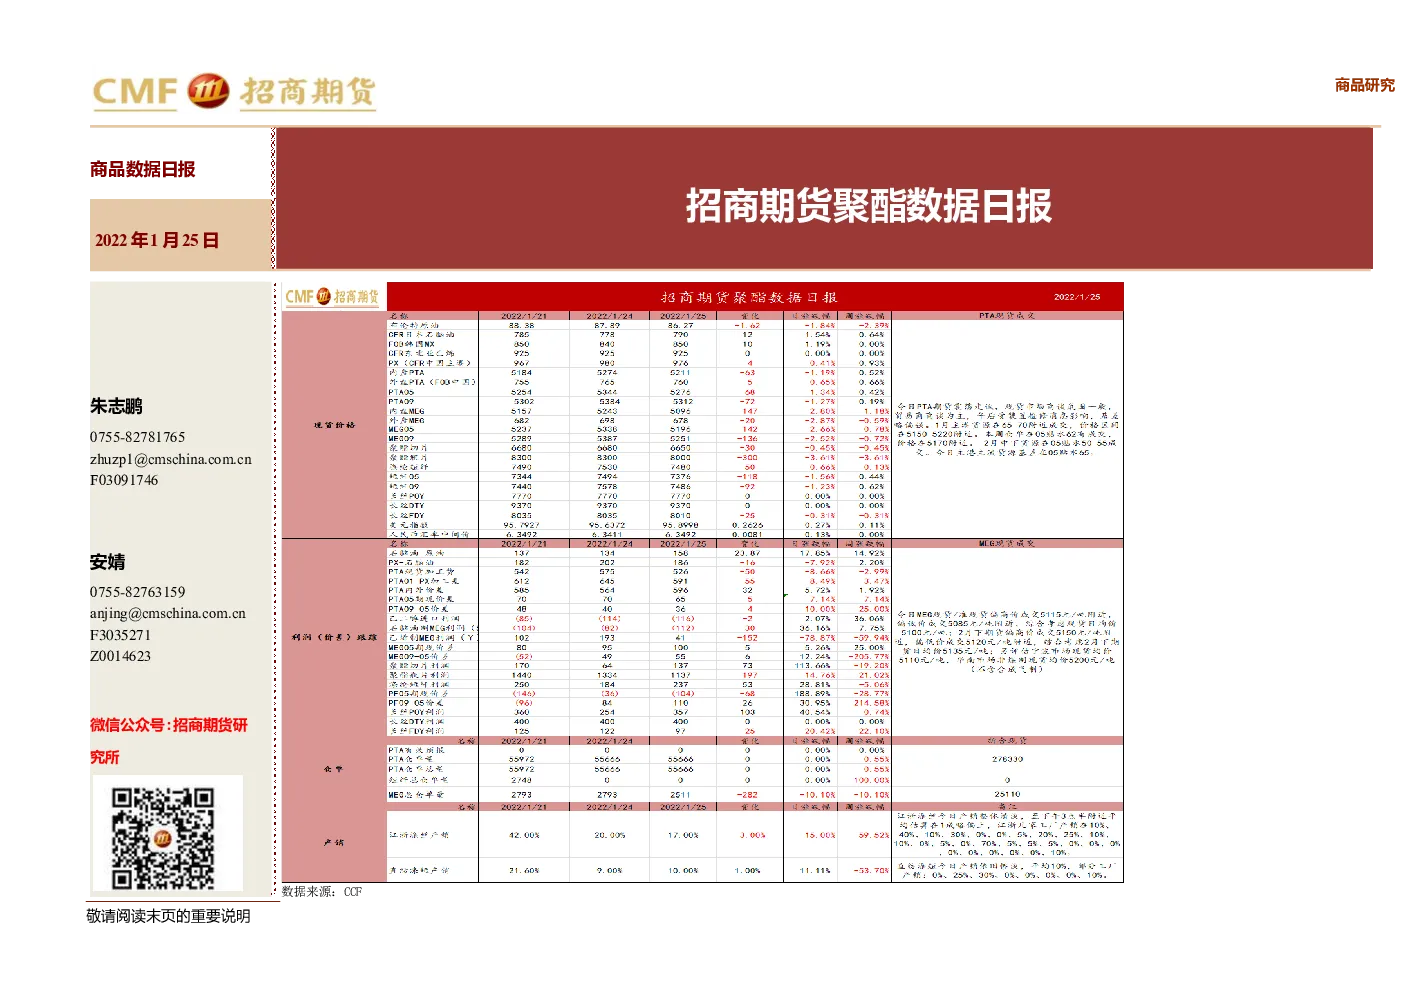The height and width of the screenshot is (992, 1403).
Task: Click the phone number 0755-82781765
Action: coord(138,437)
